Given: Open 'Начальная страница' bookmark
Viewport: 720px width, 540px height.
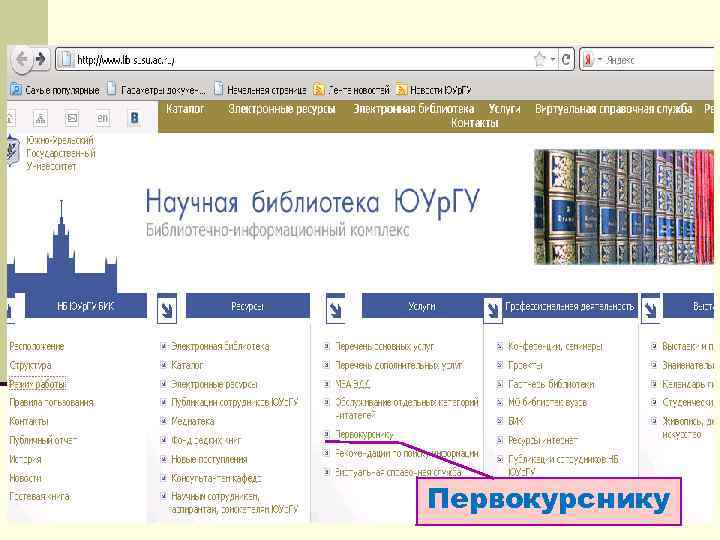Looking at the screenshot, I should [260, 90].
